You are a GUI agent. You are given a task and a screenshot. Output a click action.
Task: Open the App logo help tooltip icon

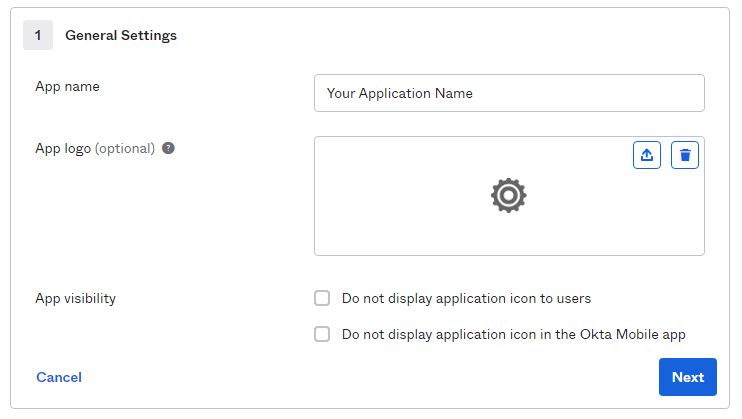click(168, 148)
